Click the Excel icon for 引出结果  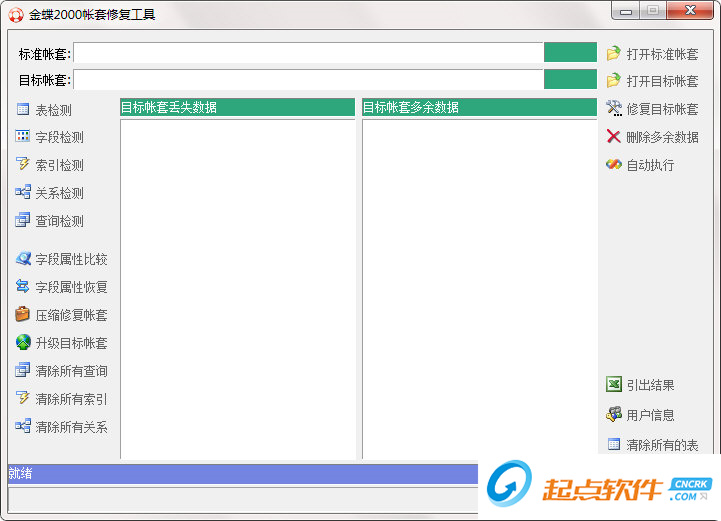[x=614, y=384]
